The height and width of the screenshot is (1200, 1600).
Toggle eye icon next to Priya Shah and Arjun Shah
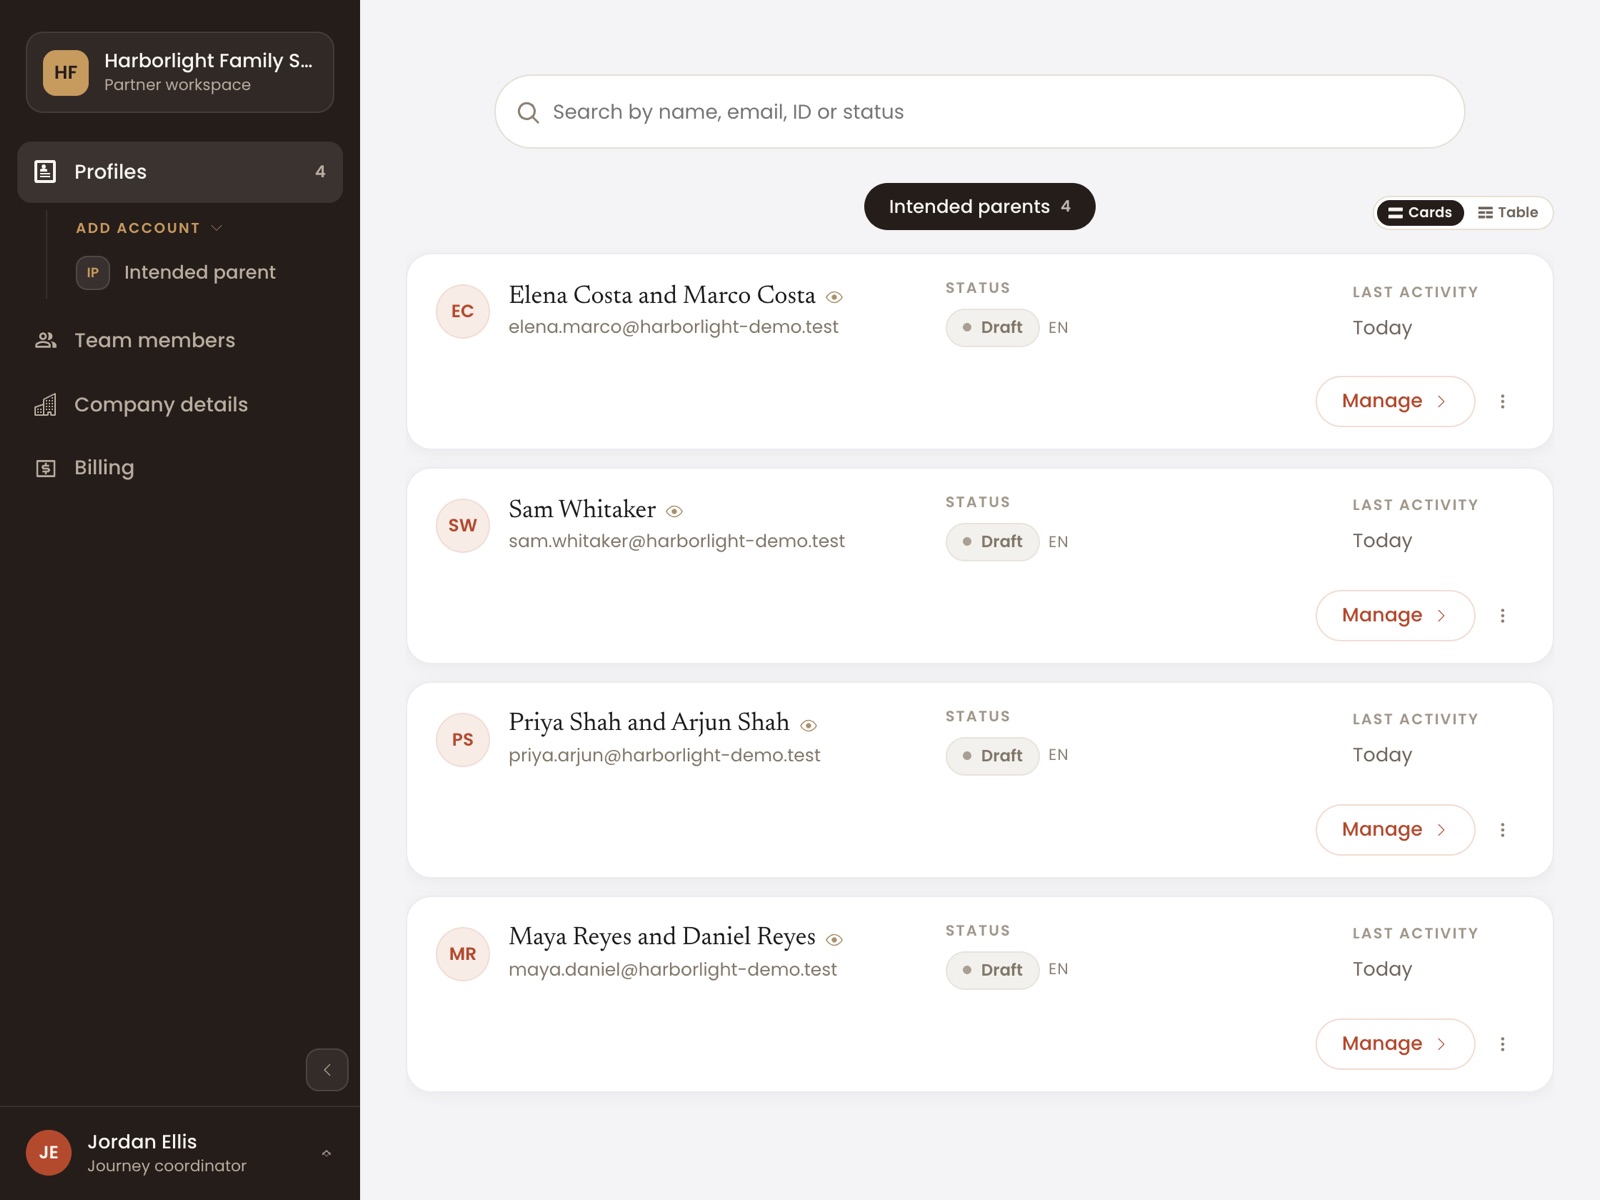coord(809,726)
